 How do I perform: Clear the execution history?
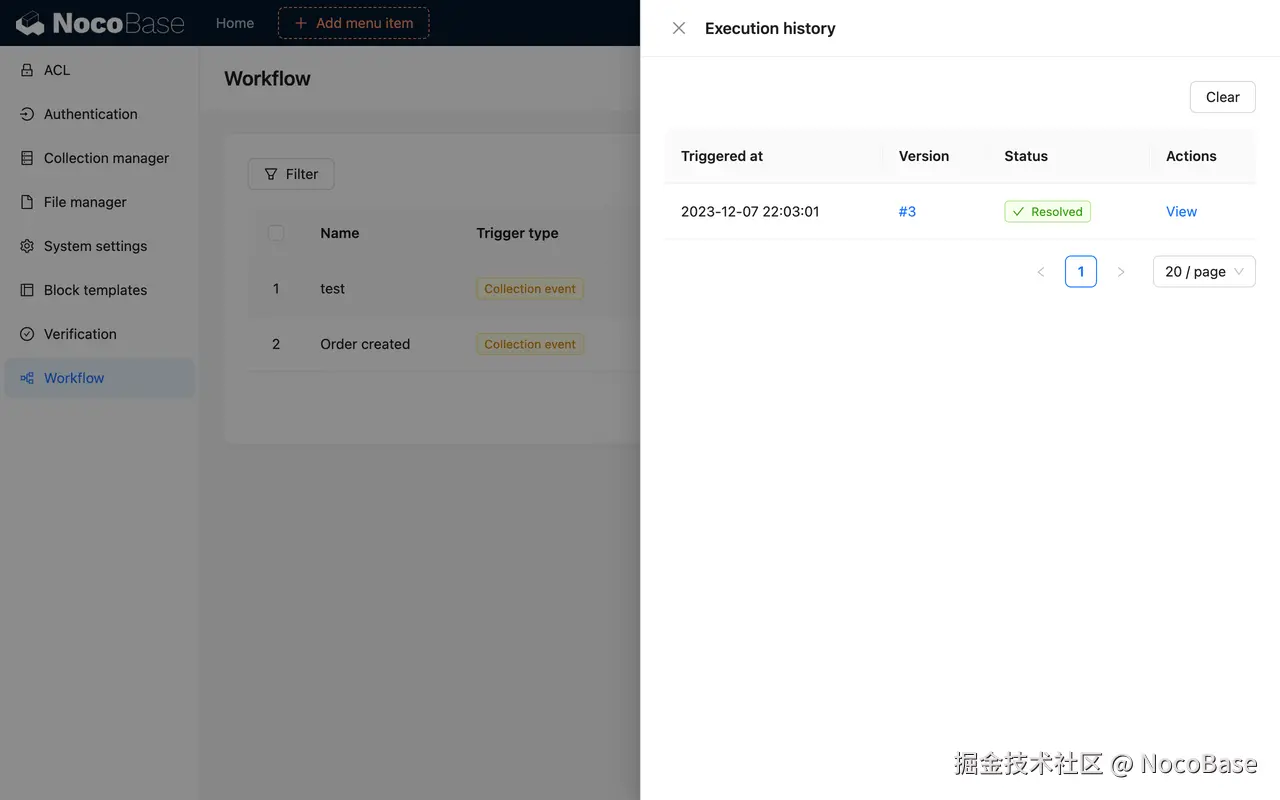(1222, 97)
